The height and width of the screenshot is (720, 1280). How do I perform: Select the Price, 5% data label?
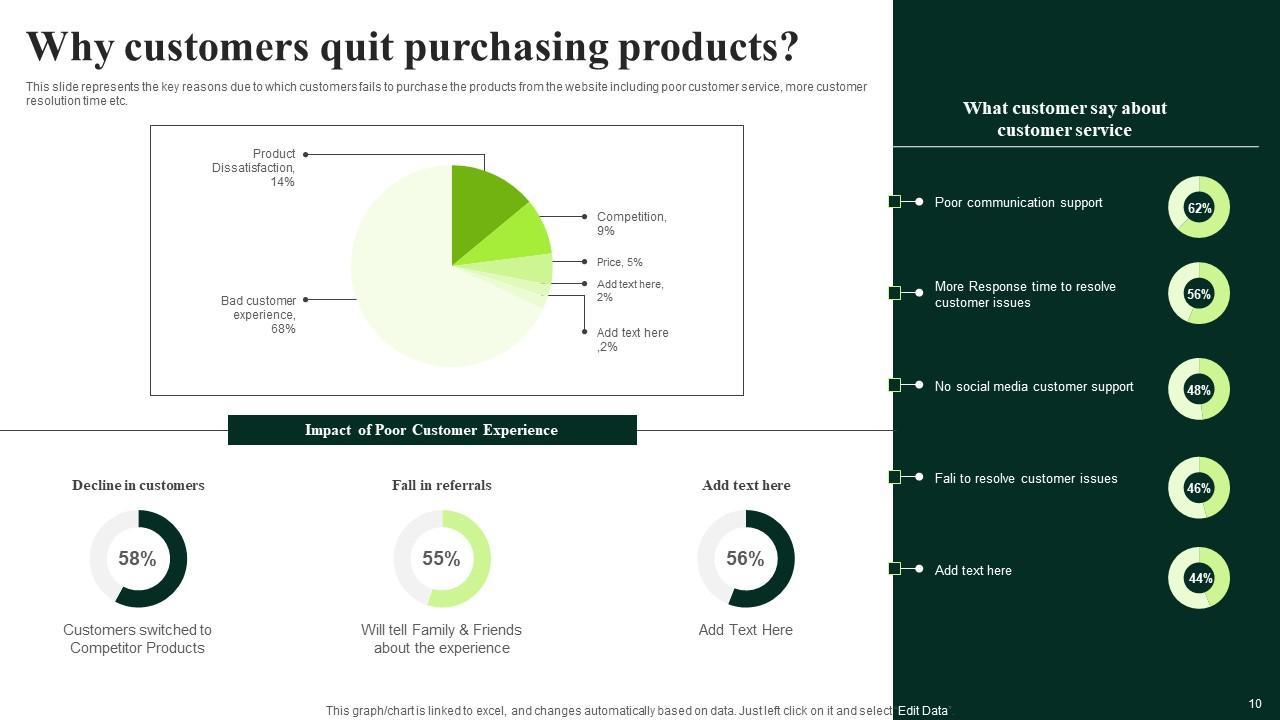coord(619,262)
